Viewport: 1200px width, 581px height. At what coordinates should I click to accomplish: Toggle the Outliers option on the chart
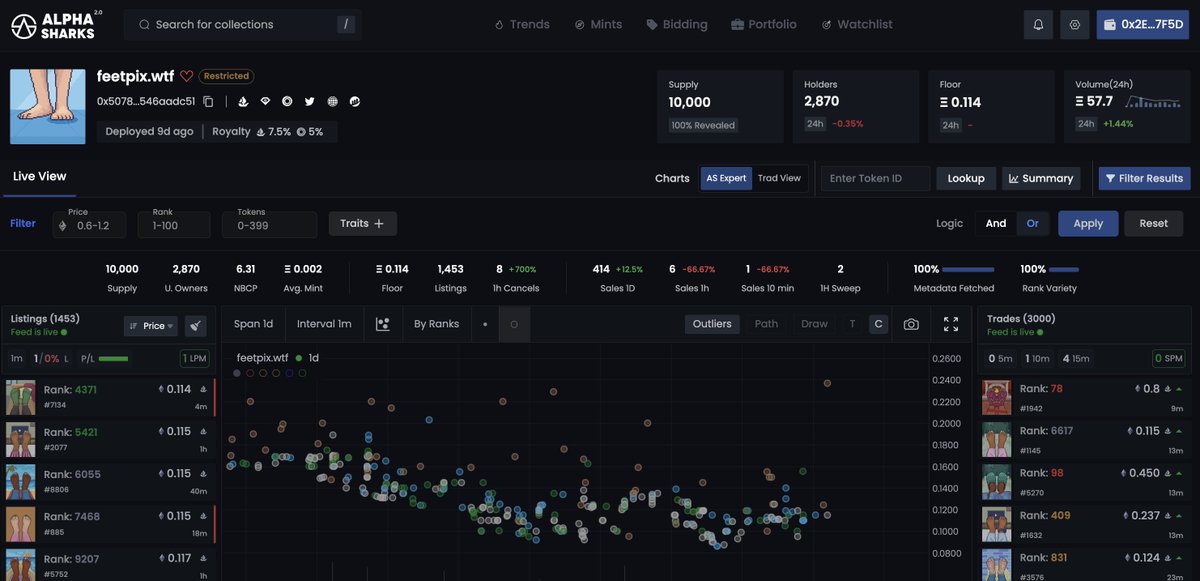(x=711, y=323)
